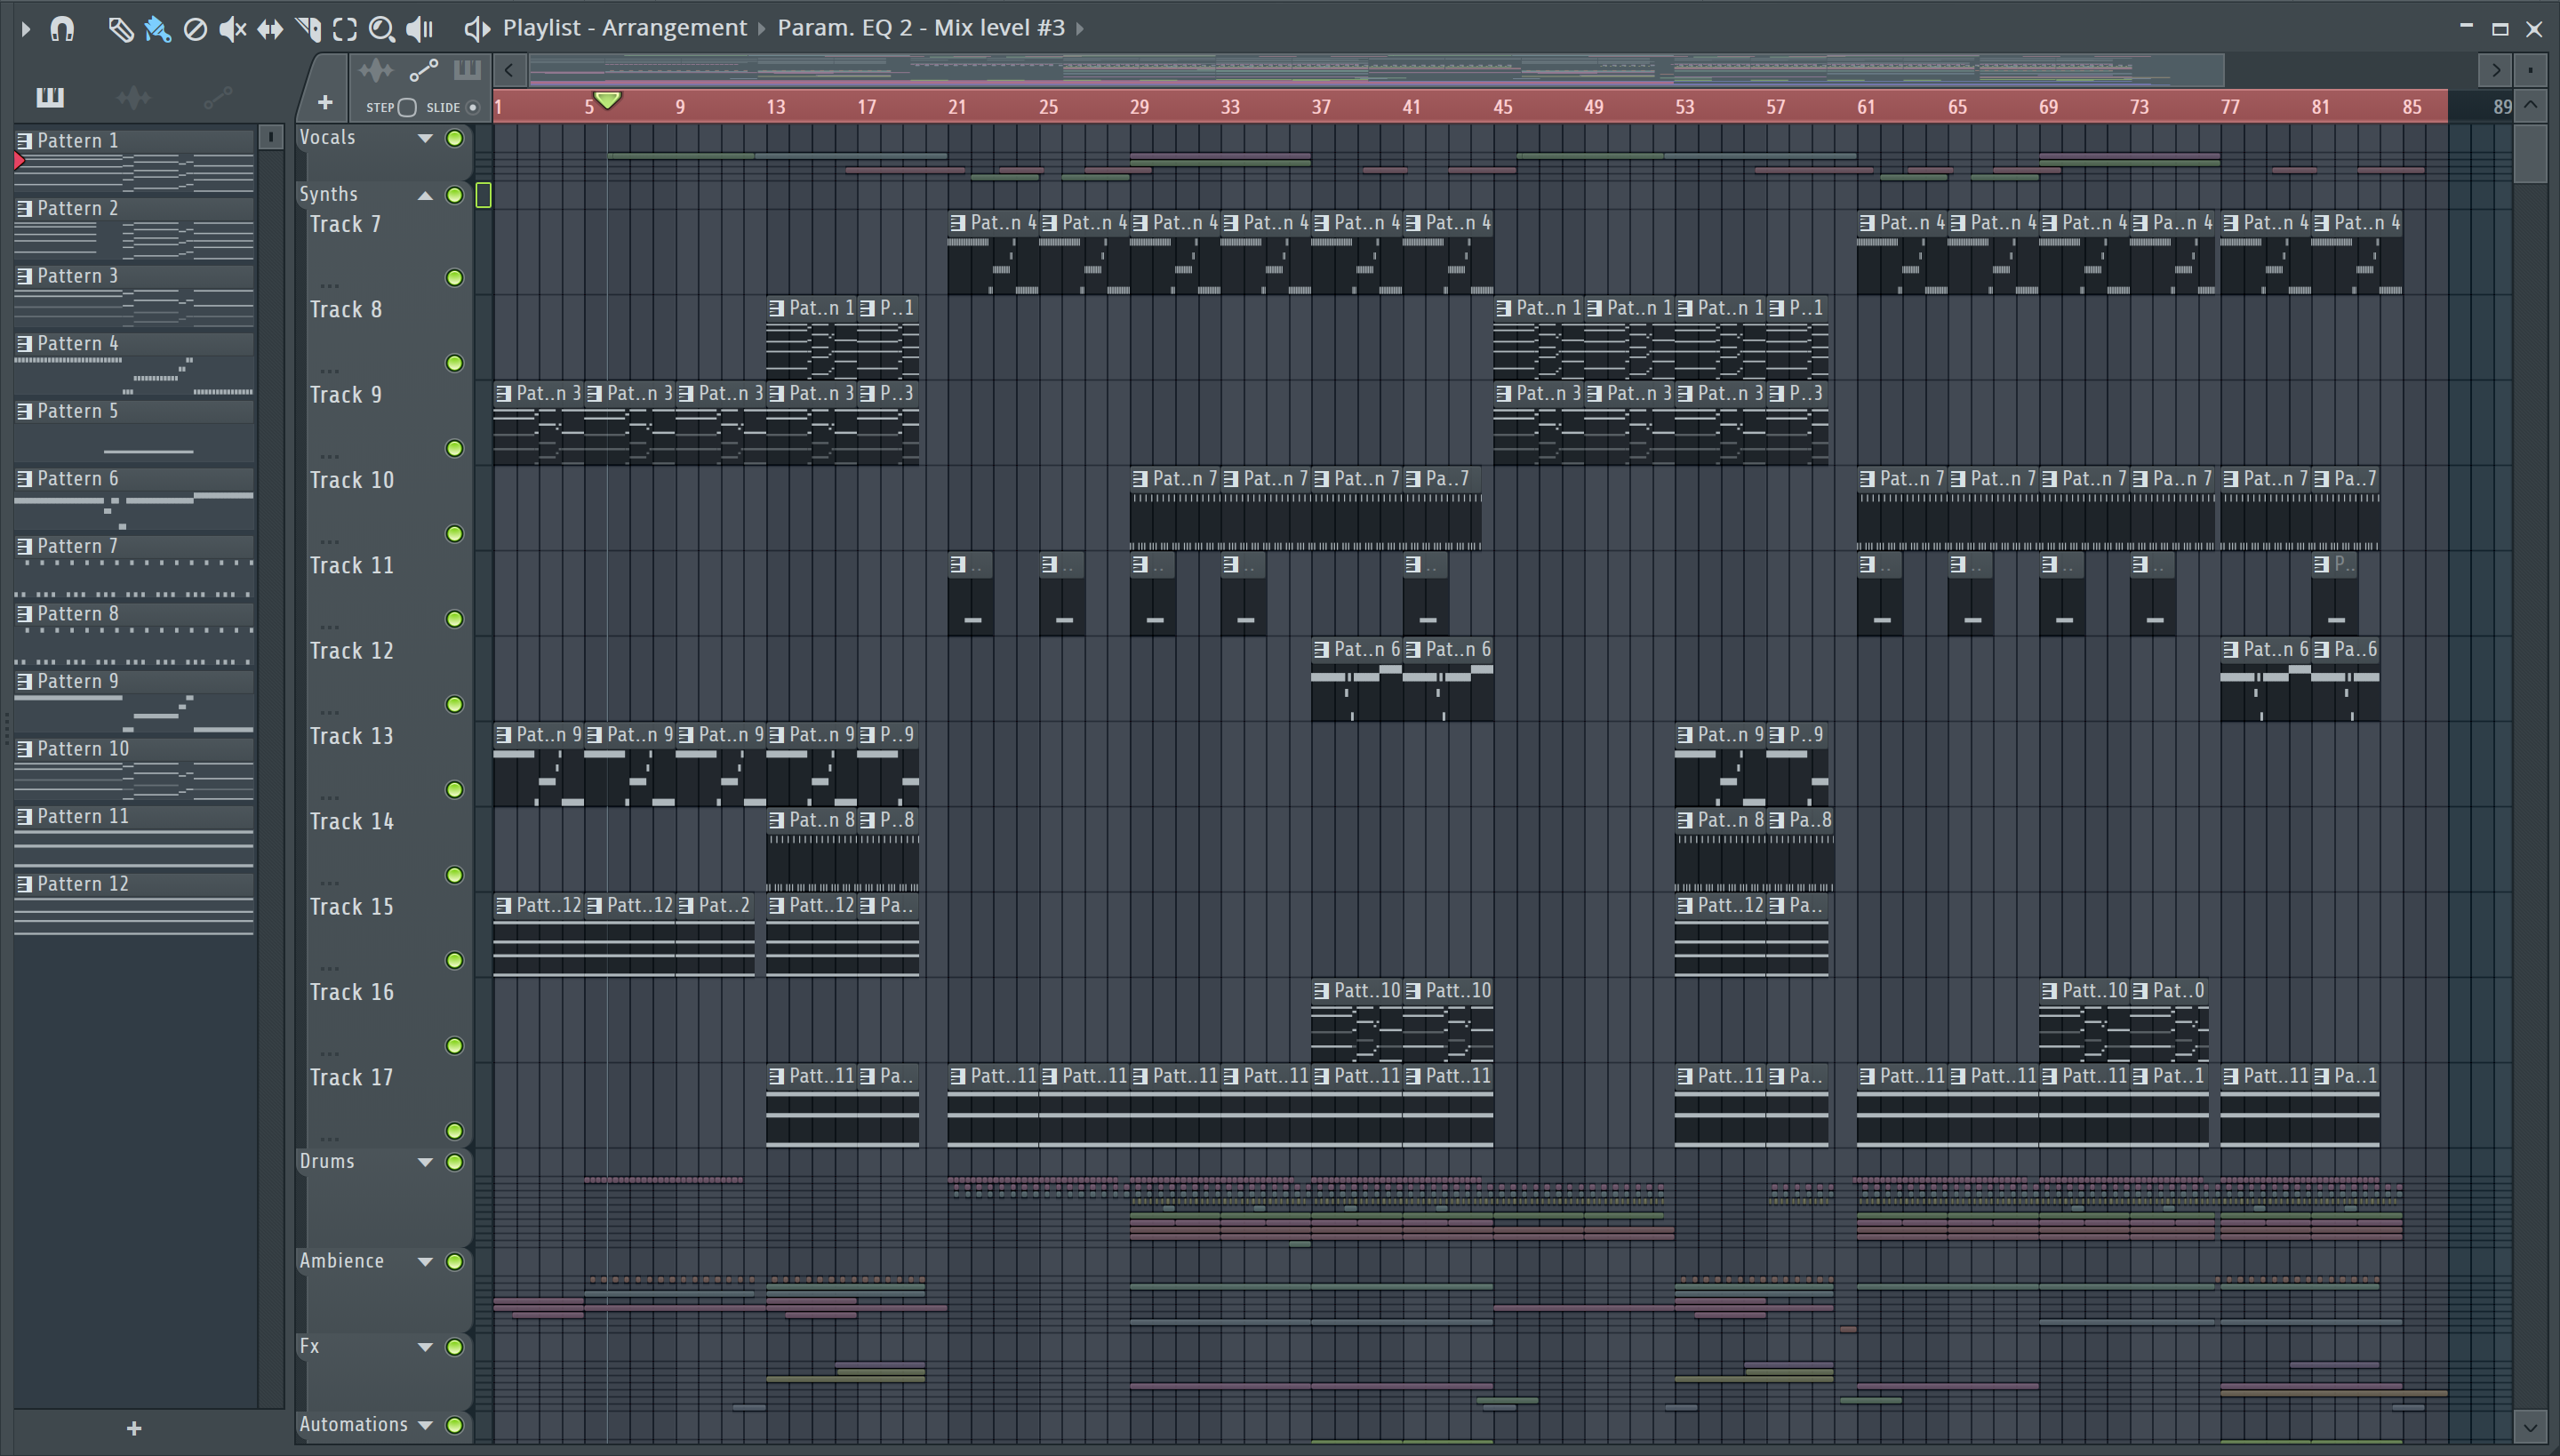Click Playlist - Arrangement title

pyautogui.click(x=625, y=28)
